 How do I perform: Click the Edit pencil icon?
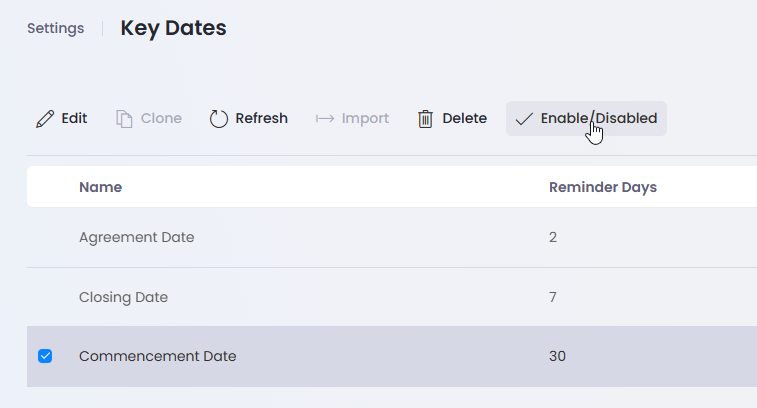pos(45,119)
